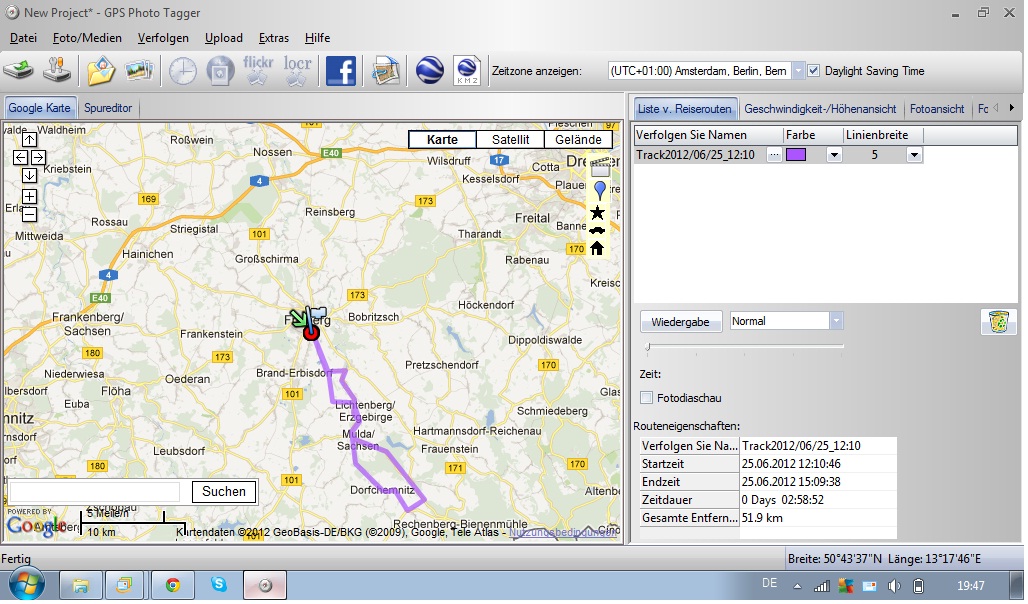The width and height of the screenshot is (1028, 604).
Task: Switch to the Spureditor tab
Action: coord(108,108)
